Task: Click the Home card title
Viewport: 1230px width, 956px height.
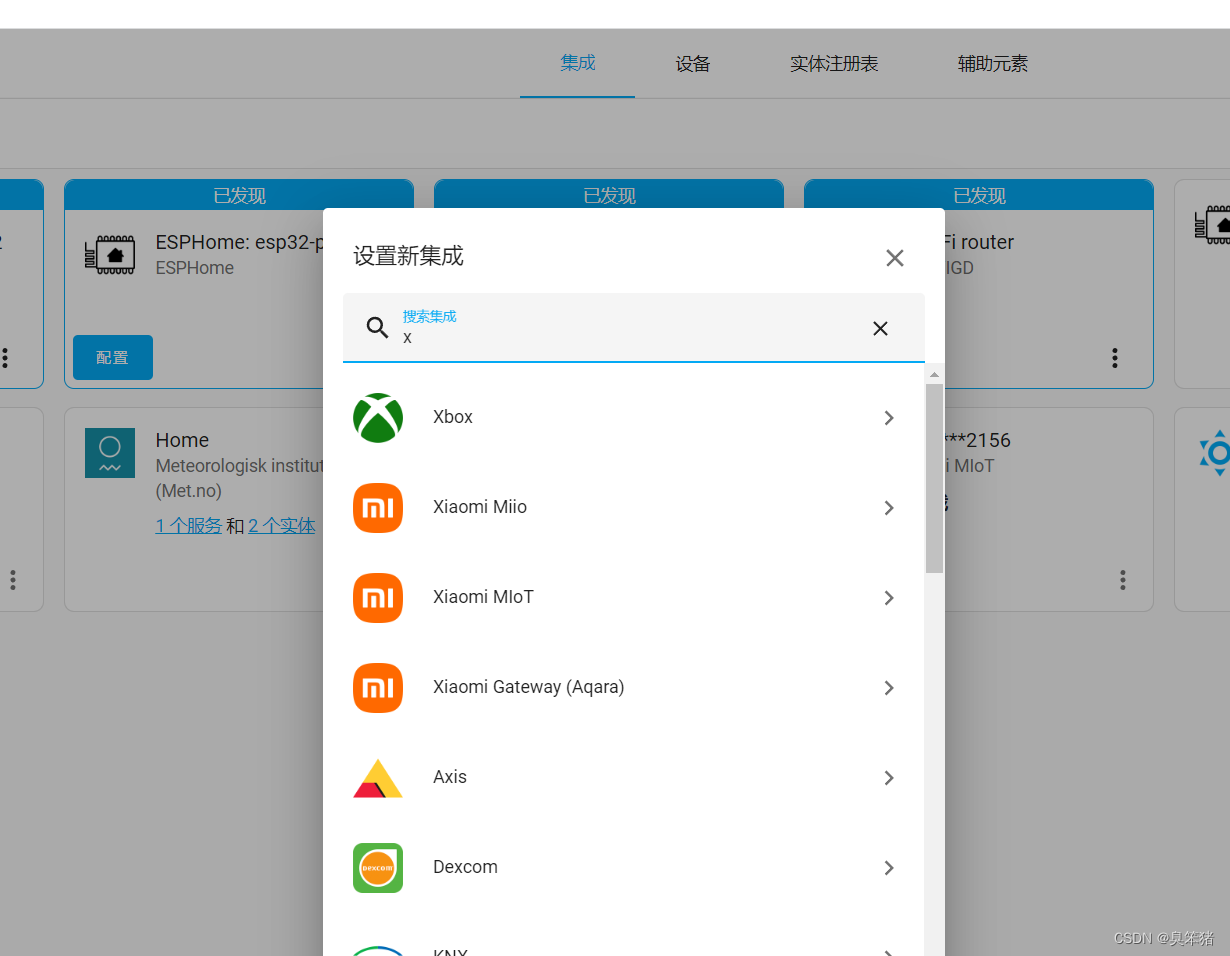Action: 182,440
